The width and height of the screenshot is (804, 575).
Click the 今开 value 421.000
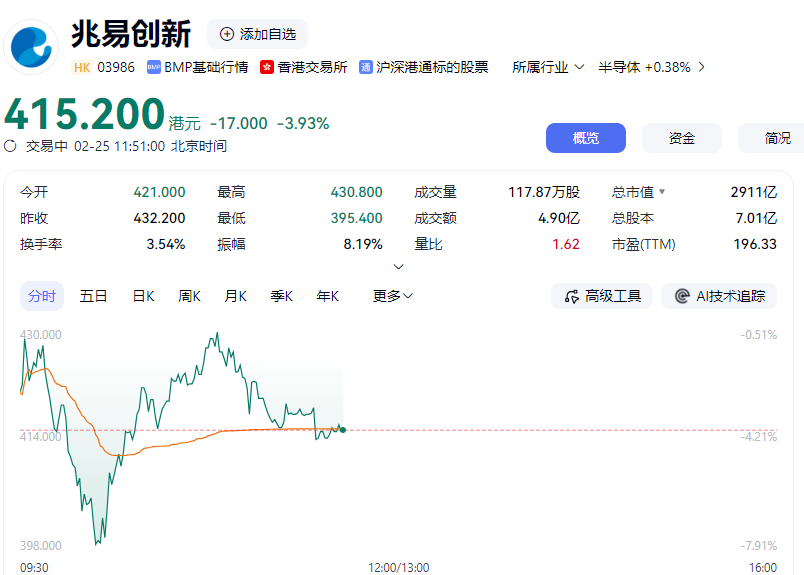click(x=159, y=192)
